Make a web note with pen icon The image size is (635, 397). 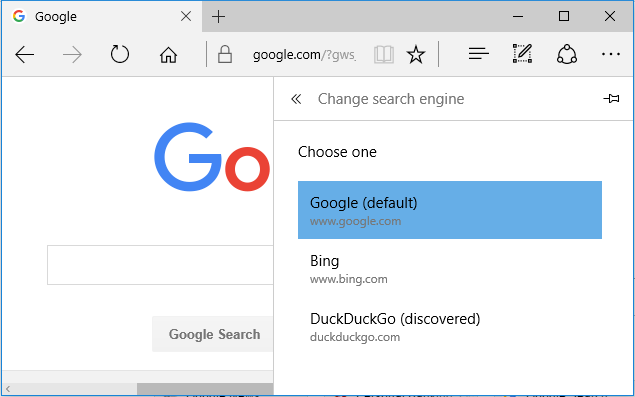522,53
